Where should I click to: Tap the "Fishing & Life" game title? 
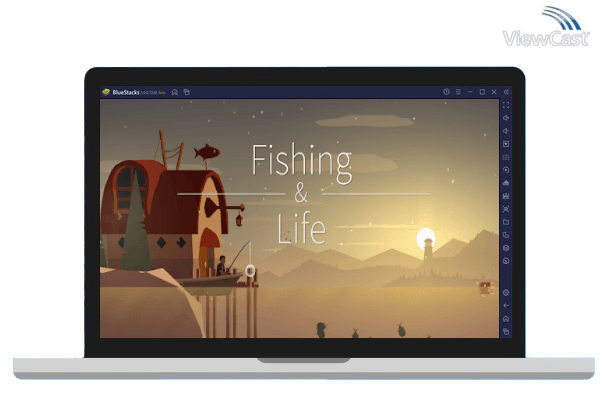tap(302, 194)
